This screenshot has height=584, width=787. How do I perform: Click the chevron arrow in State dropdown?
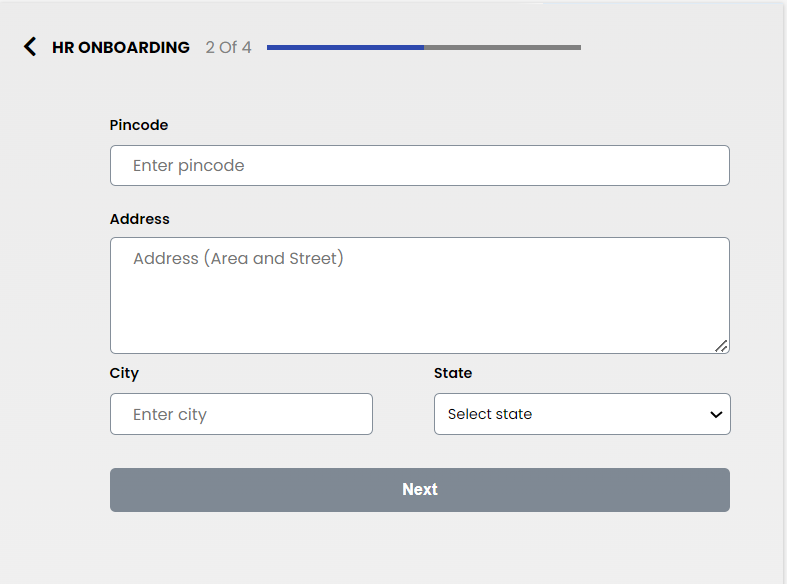click(716, 414)
